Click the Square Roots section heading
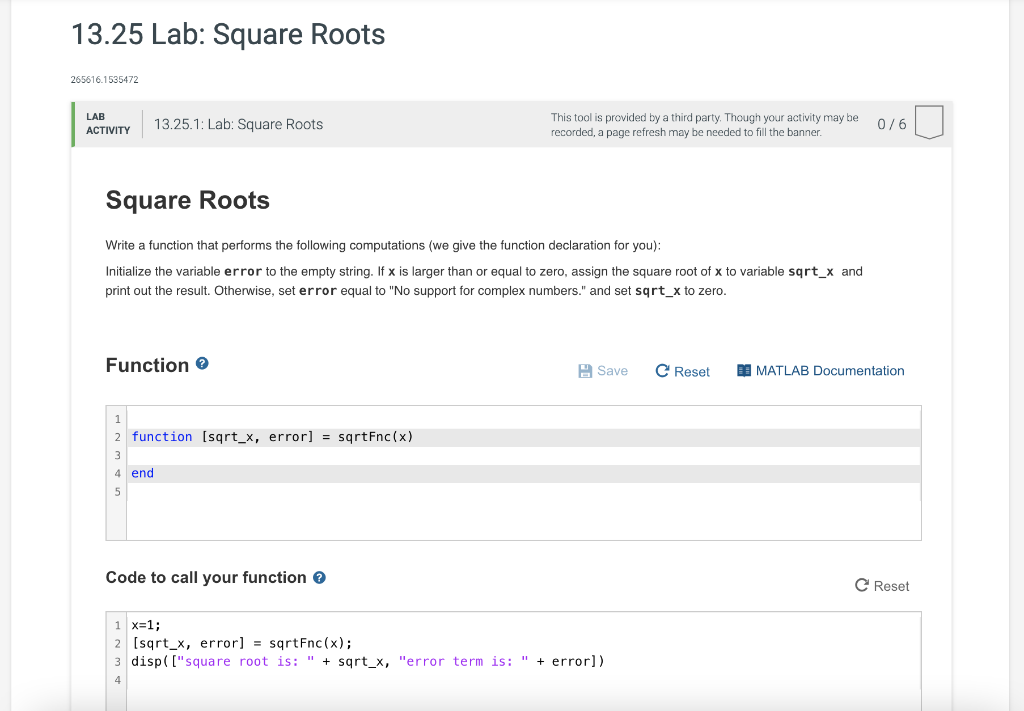1024x711 pixels. [187, 200]
